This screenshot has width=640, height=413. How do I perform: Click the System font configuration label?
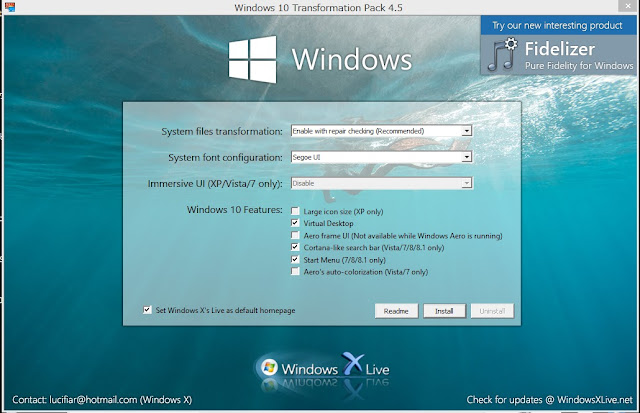(x=225, y=158)
